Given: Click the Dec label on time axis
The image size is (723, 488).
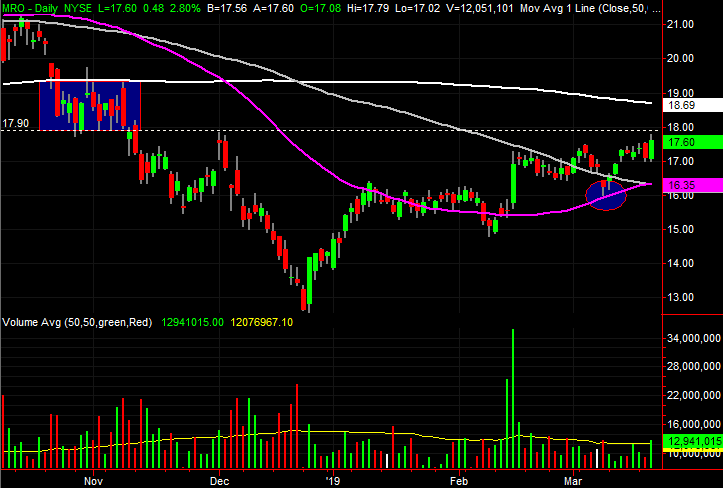Looking at the screenshot, I should click(219, 481).
